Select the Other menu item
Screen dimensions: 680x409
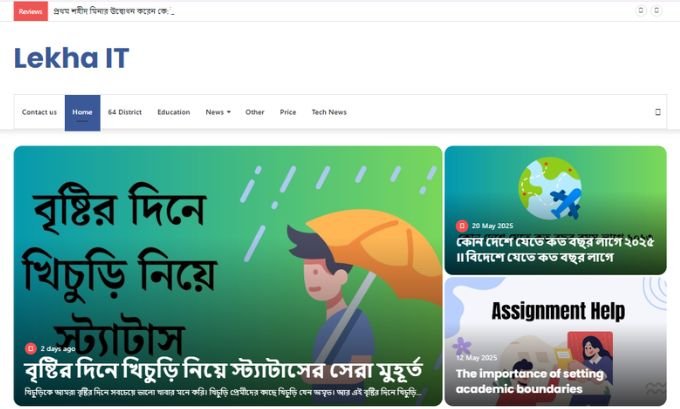click(255, 112)
